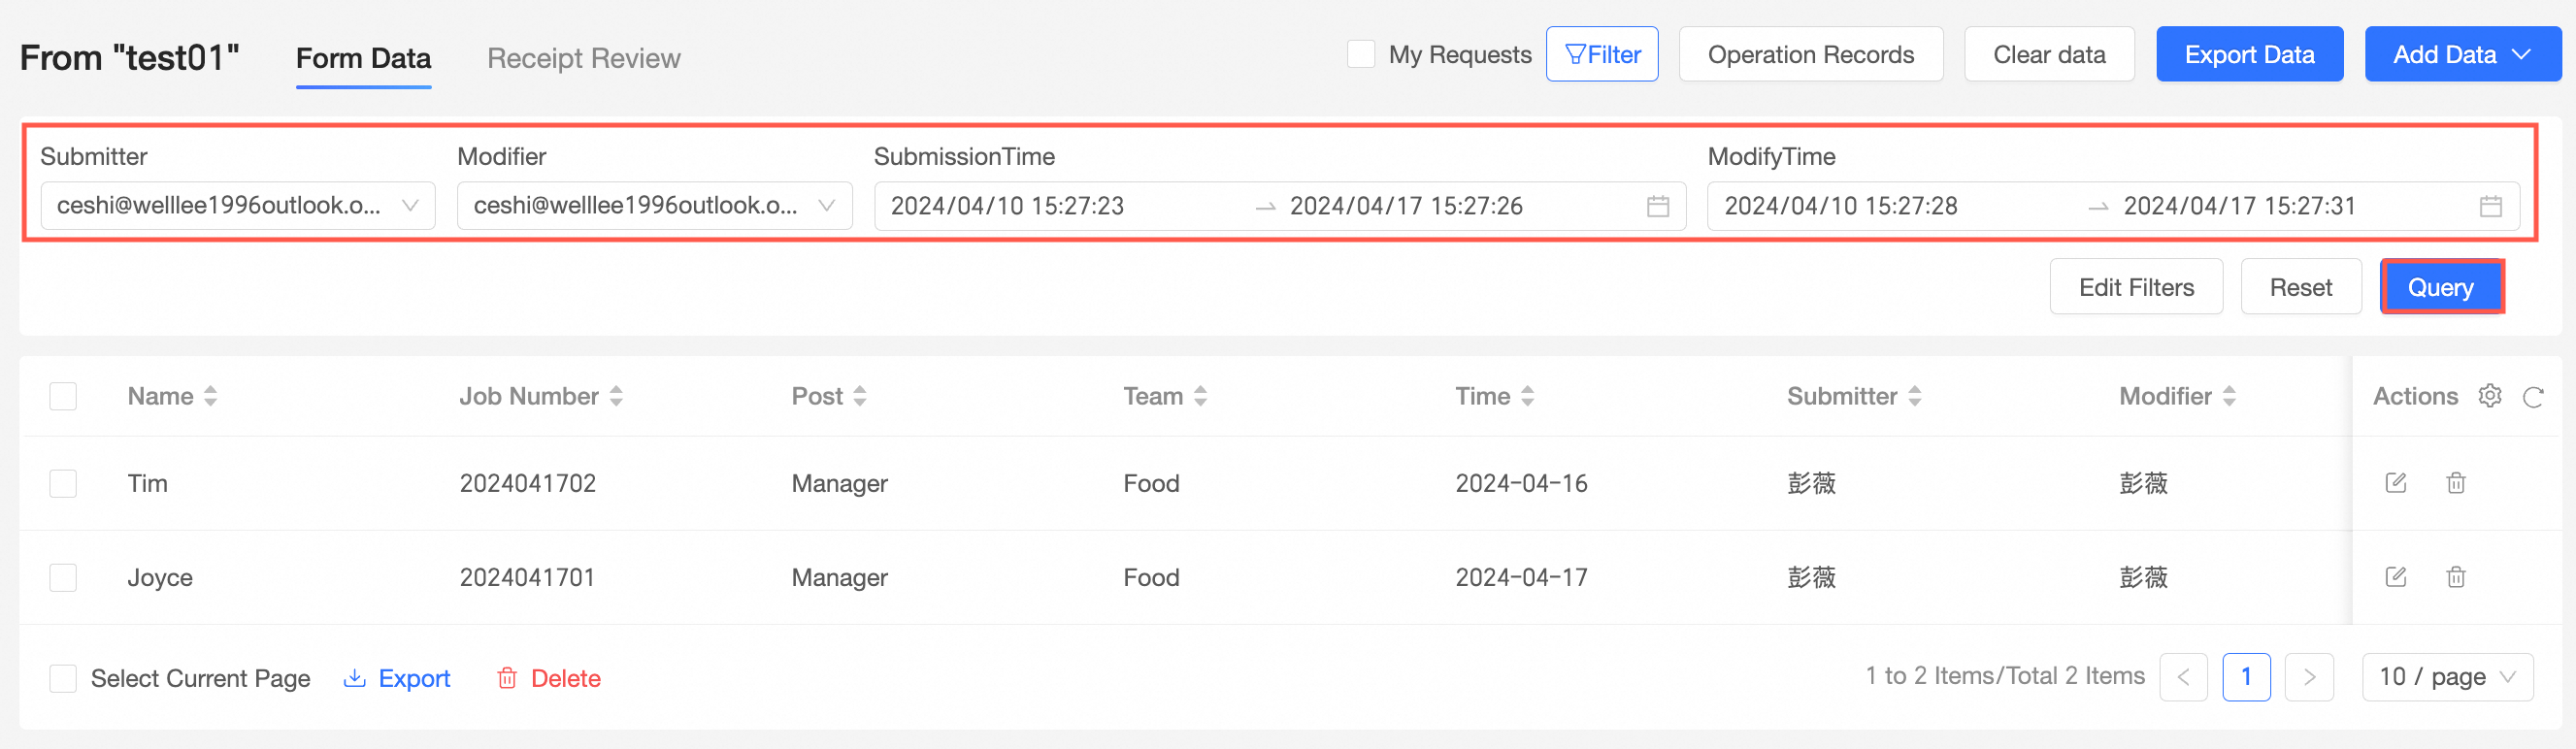Switch to Form Data tab
Viewport: 2576px width, 749px height.
pos(363,58)
